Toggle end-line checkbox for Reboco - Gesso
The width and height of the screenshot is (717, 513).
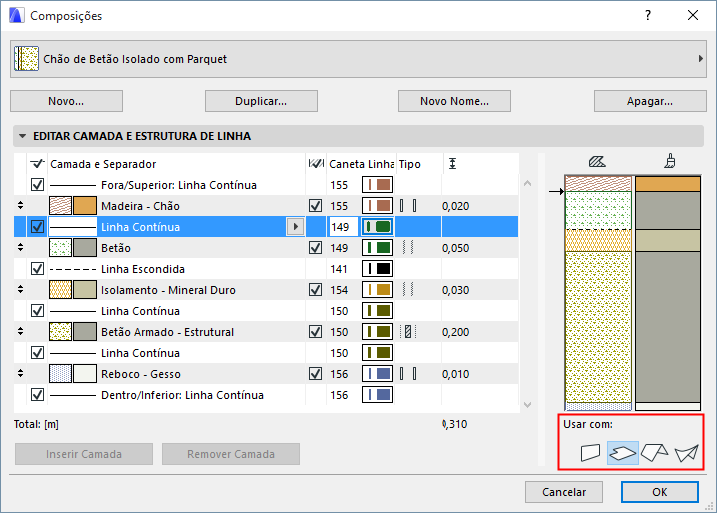coord(316,374)
